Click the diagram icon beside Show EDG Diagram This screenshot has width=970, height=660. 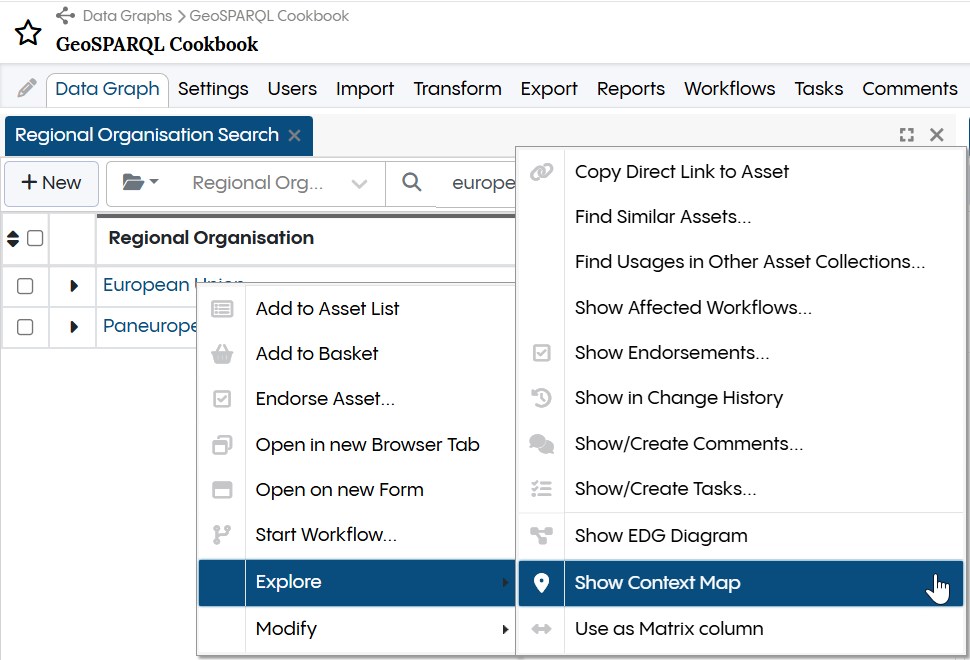541,536
